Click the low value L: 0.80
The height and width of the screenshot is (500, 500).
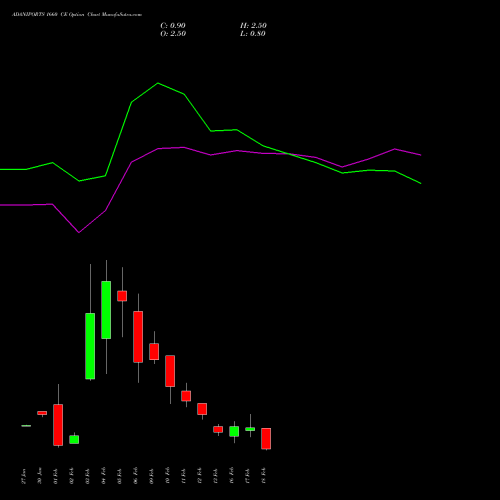[253, 34]
